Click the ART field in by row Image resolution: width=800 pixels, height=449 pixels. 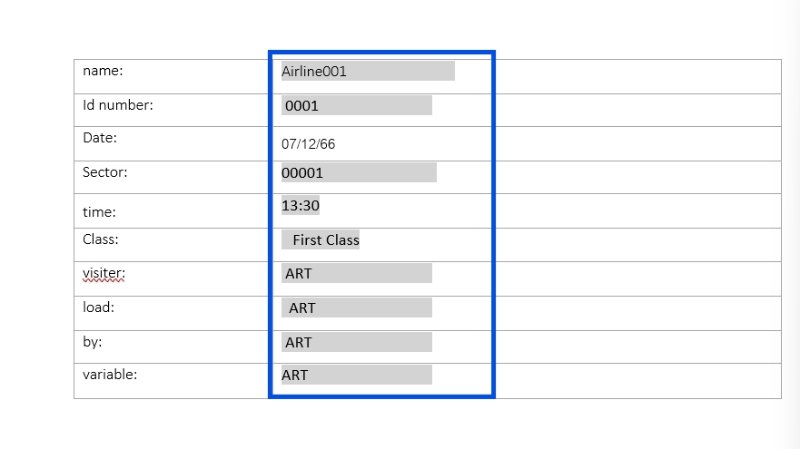tap(356, 342)
